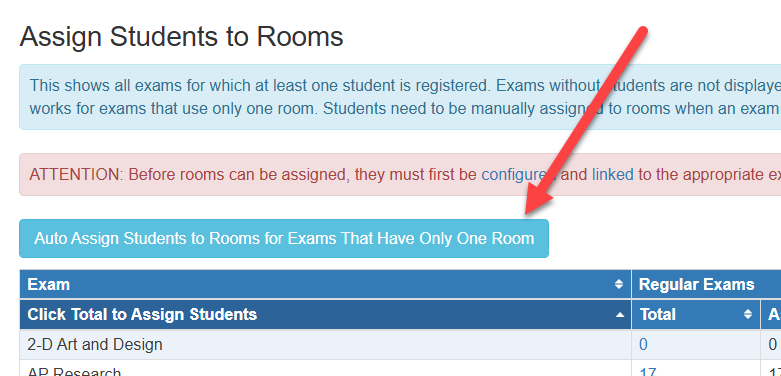Image resolution: width=781 pixels, height=376 pixels.
Task: Select the 2-D Art and Design exam row
Action: point(326,344)
